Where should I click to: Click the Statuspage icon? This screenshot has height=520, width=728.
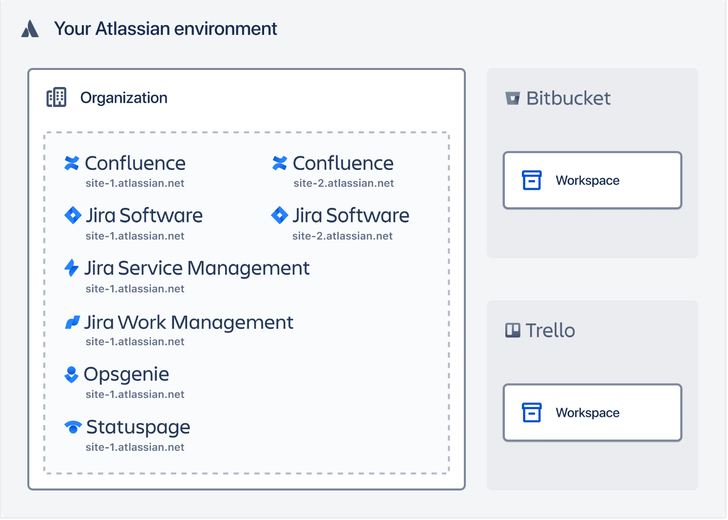pyautogui.click(x=73, y=427)
